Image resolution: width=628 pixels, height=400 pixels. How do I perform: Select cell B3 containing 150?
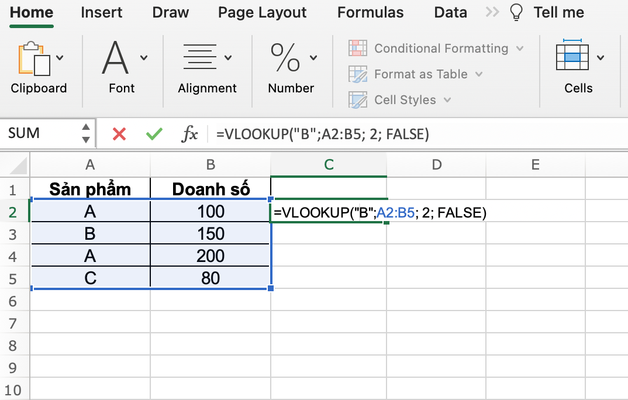(210, 233)
